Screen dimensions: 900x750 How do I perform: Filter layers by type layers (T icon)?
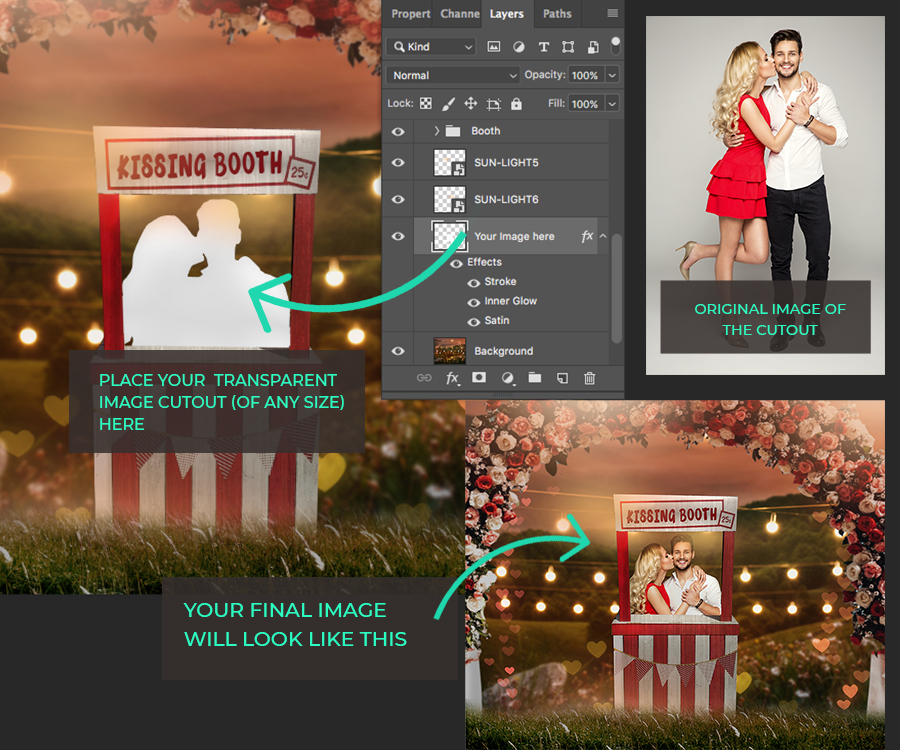tap(543, 47)
